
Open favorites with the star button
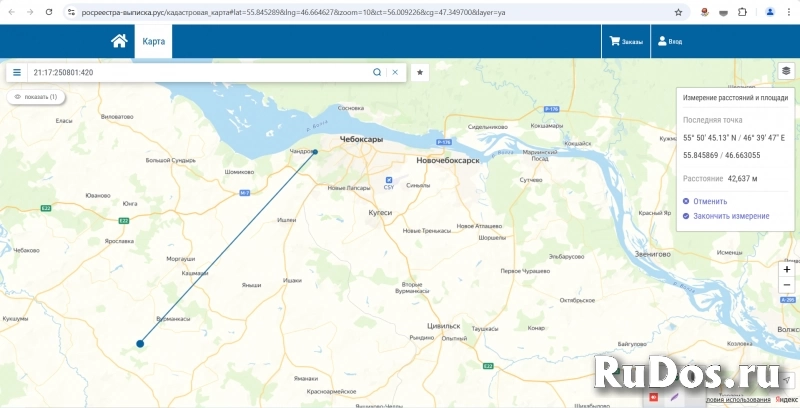(x=420, y=72)
